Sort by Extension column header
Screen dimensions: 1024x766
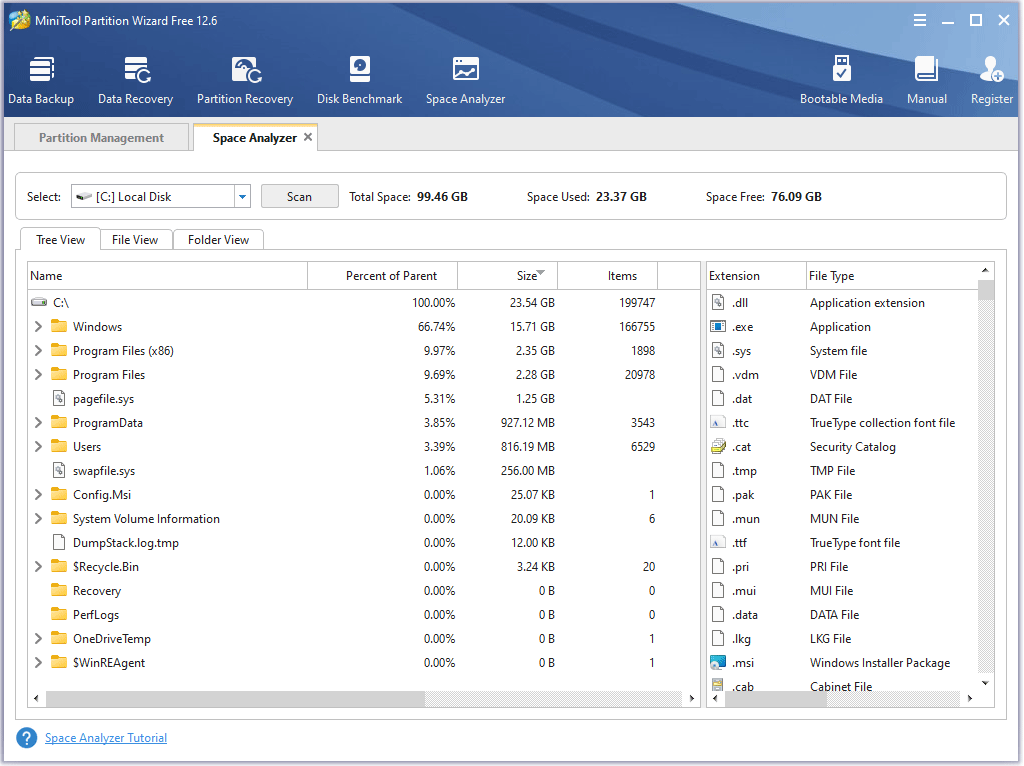click(x=756, y=276)
